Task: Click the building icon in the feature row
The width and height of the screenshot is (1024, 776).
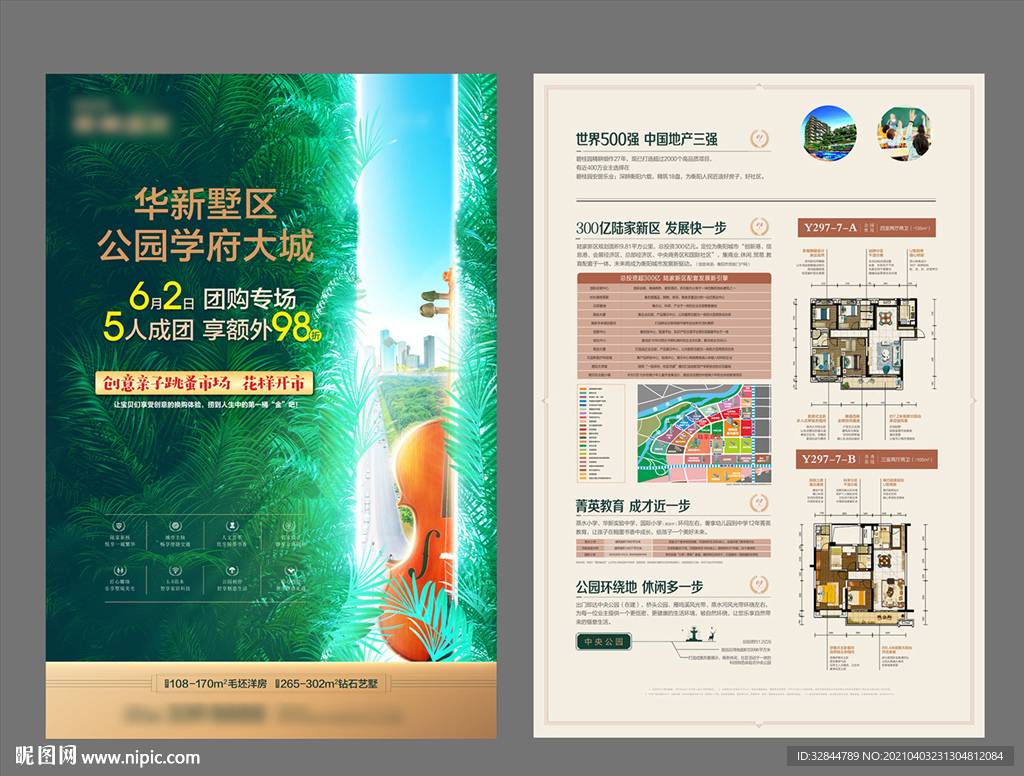Action: point(288,527)
